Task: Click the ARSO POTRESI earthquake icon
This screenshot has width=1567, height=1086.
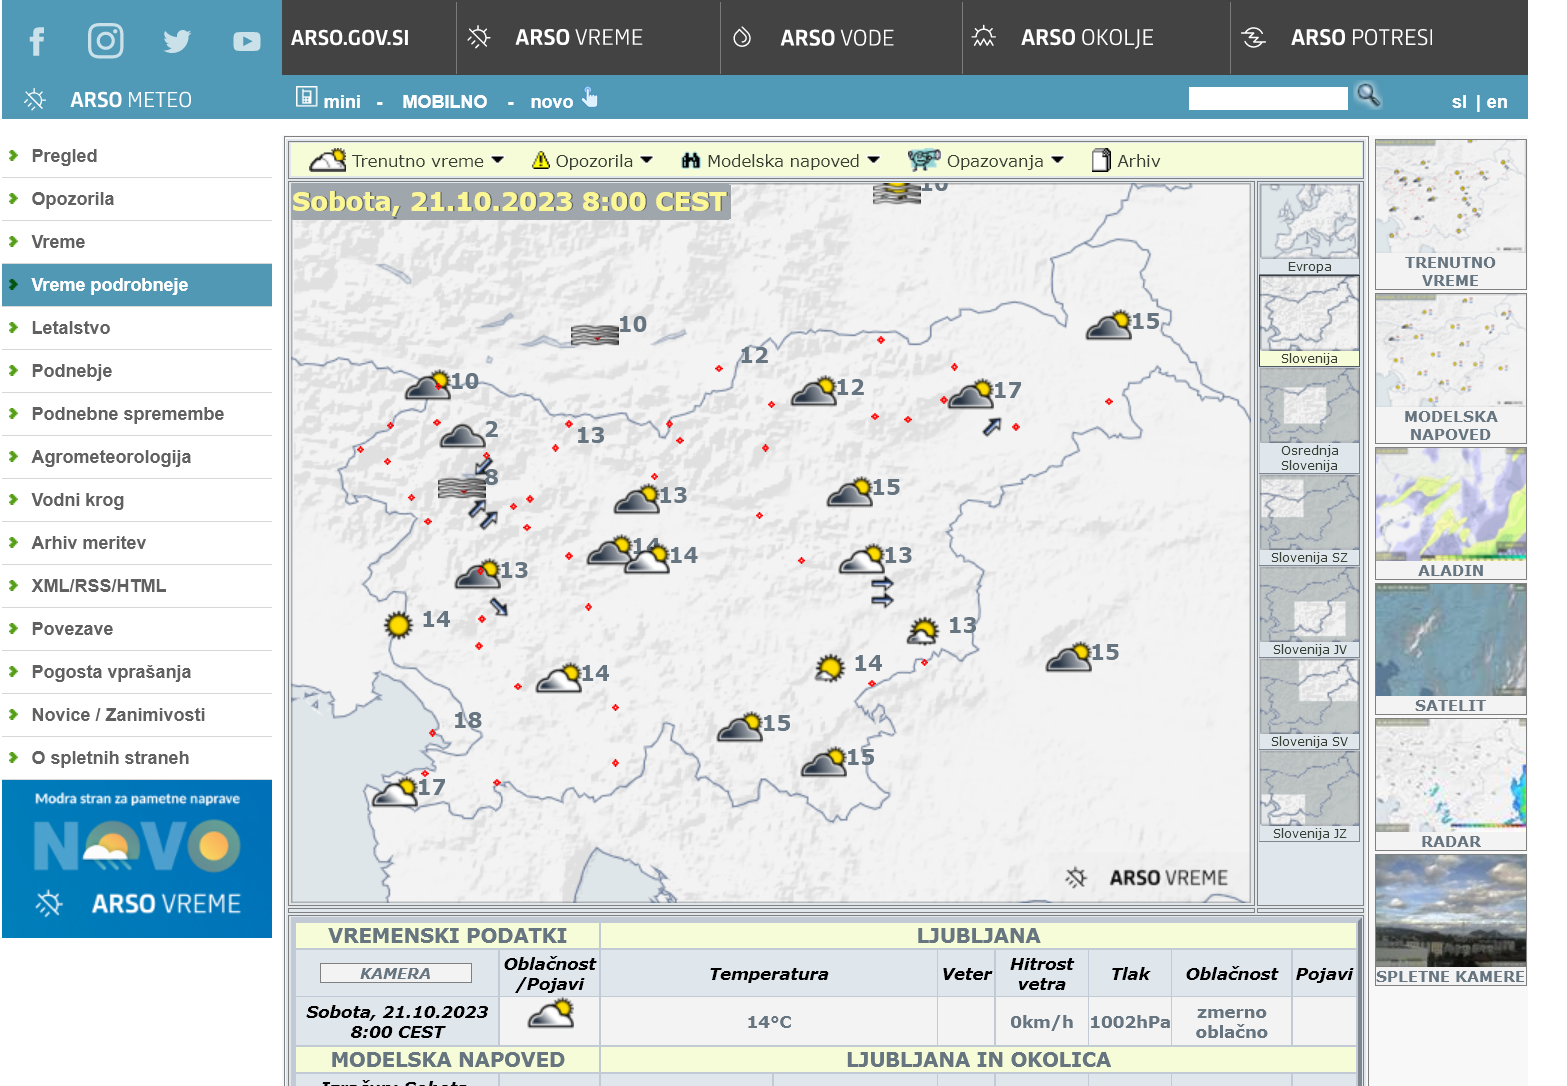Action: [x=1253, y=38]
